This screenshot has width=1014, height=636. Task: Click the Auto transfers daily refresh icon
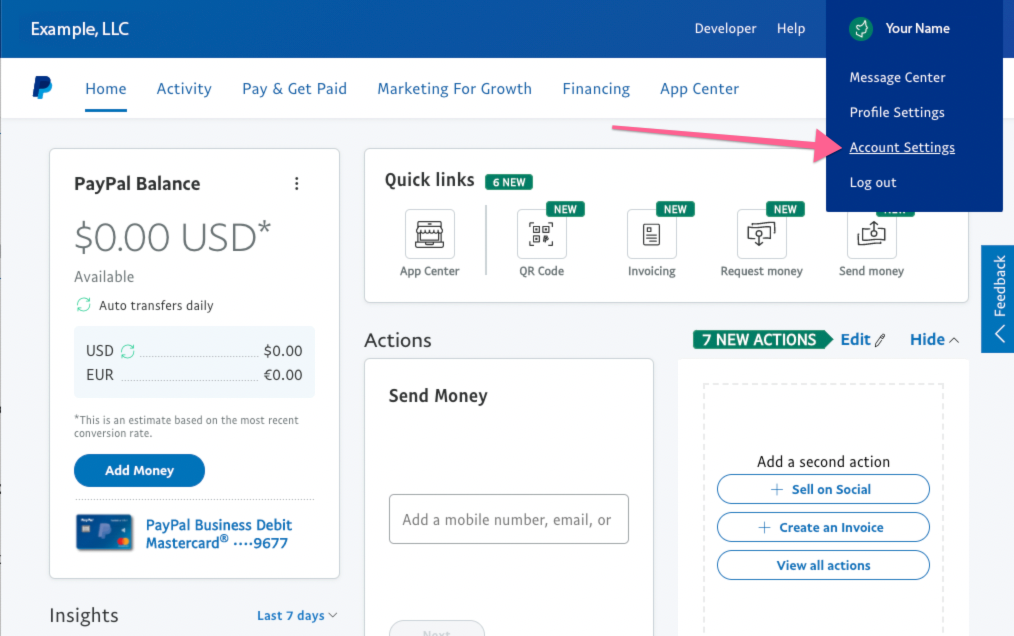[x=83, y=305]
